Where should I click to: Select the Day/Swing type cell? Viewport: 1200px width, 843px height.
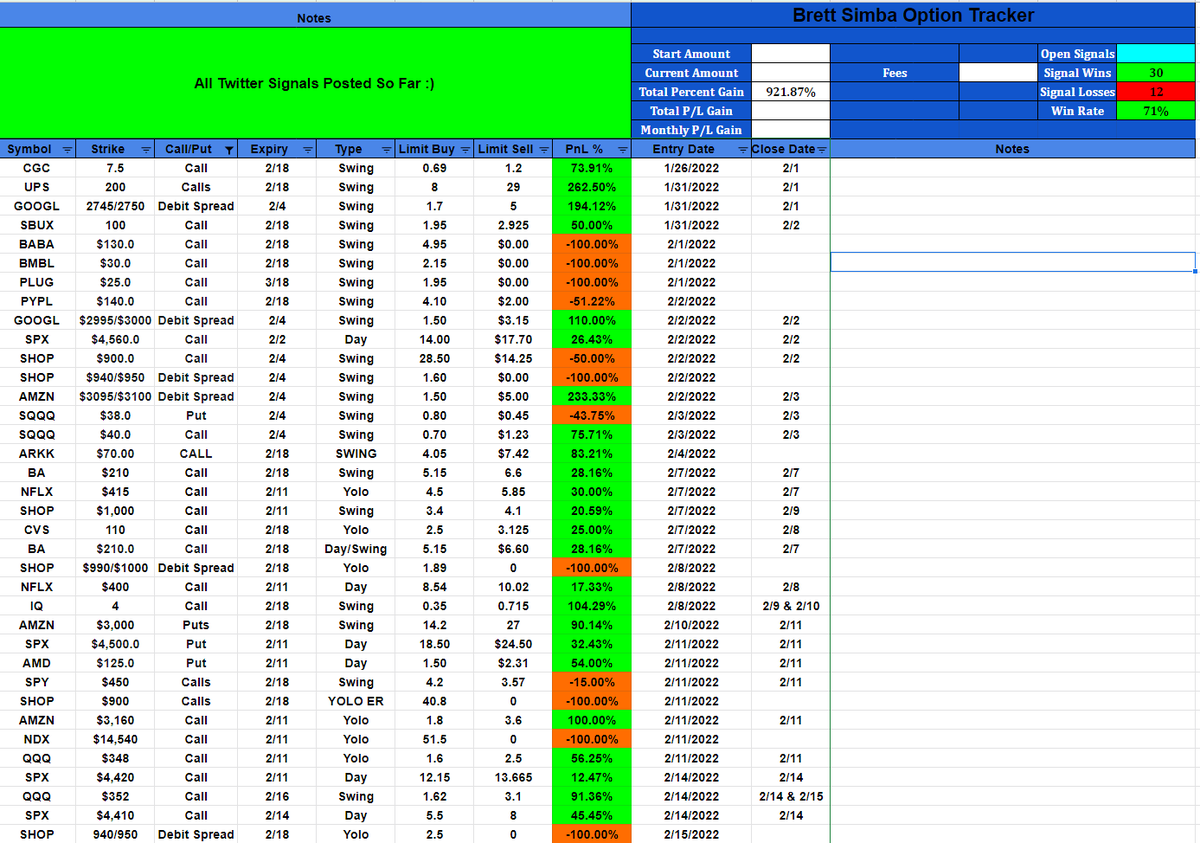click(x=355, y=548)
